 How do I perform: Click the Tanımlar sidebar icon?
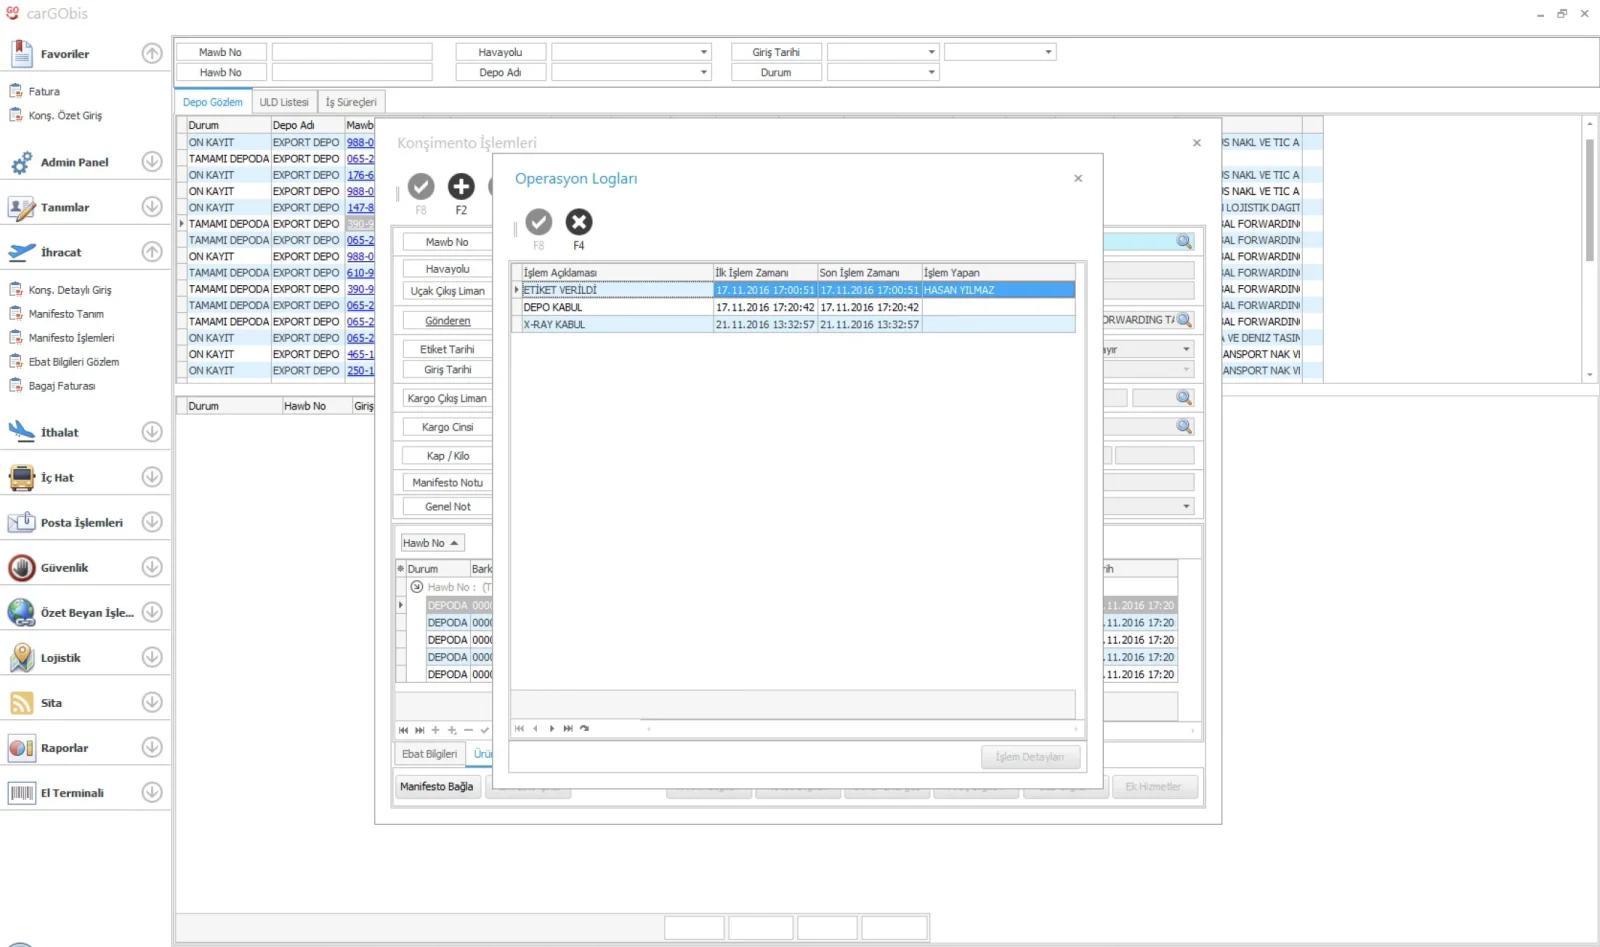[x=21, y=207]
